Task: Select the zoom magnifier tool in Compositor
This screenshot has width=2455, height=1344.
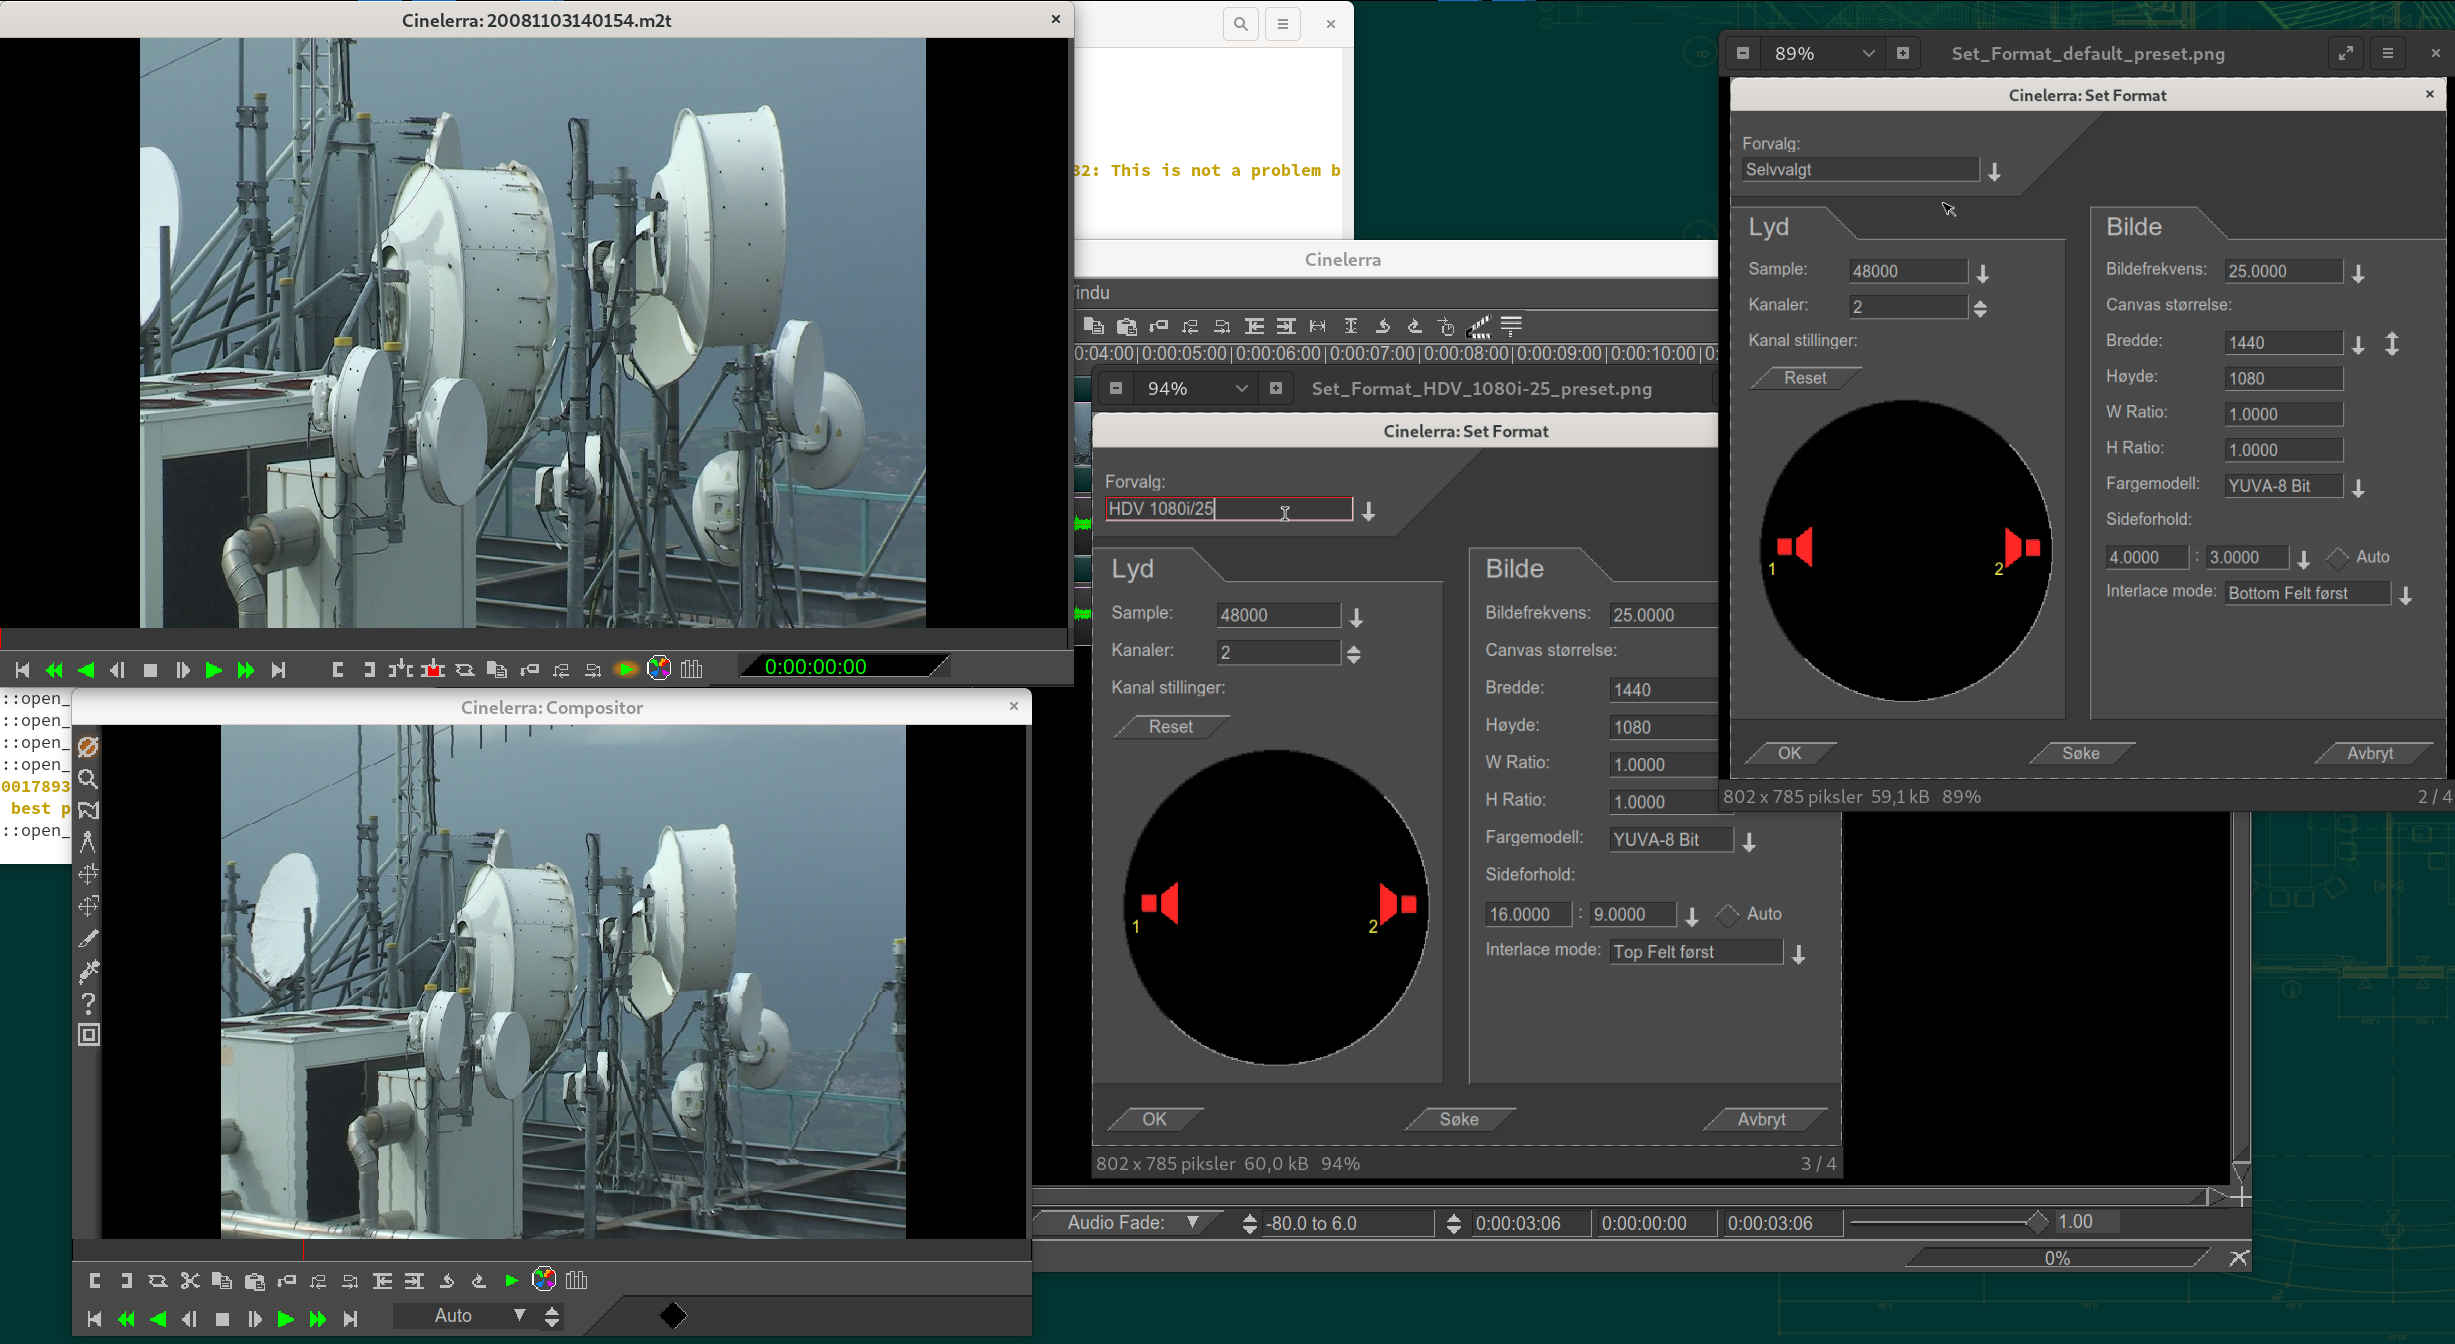Action: click(x=88, y=779)
